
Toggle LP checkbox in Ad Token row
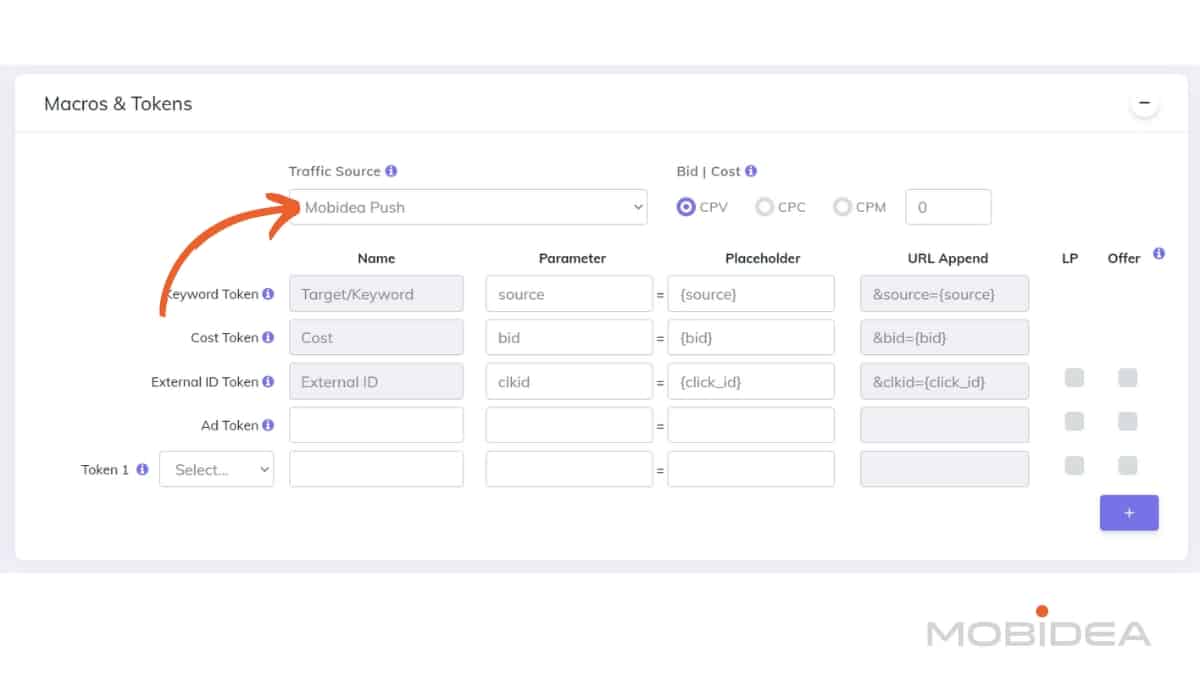(1074, 422)
